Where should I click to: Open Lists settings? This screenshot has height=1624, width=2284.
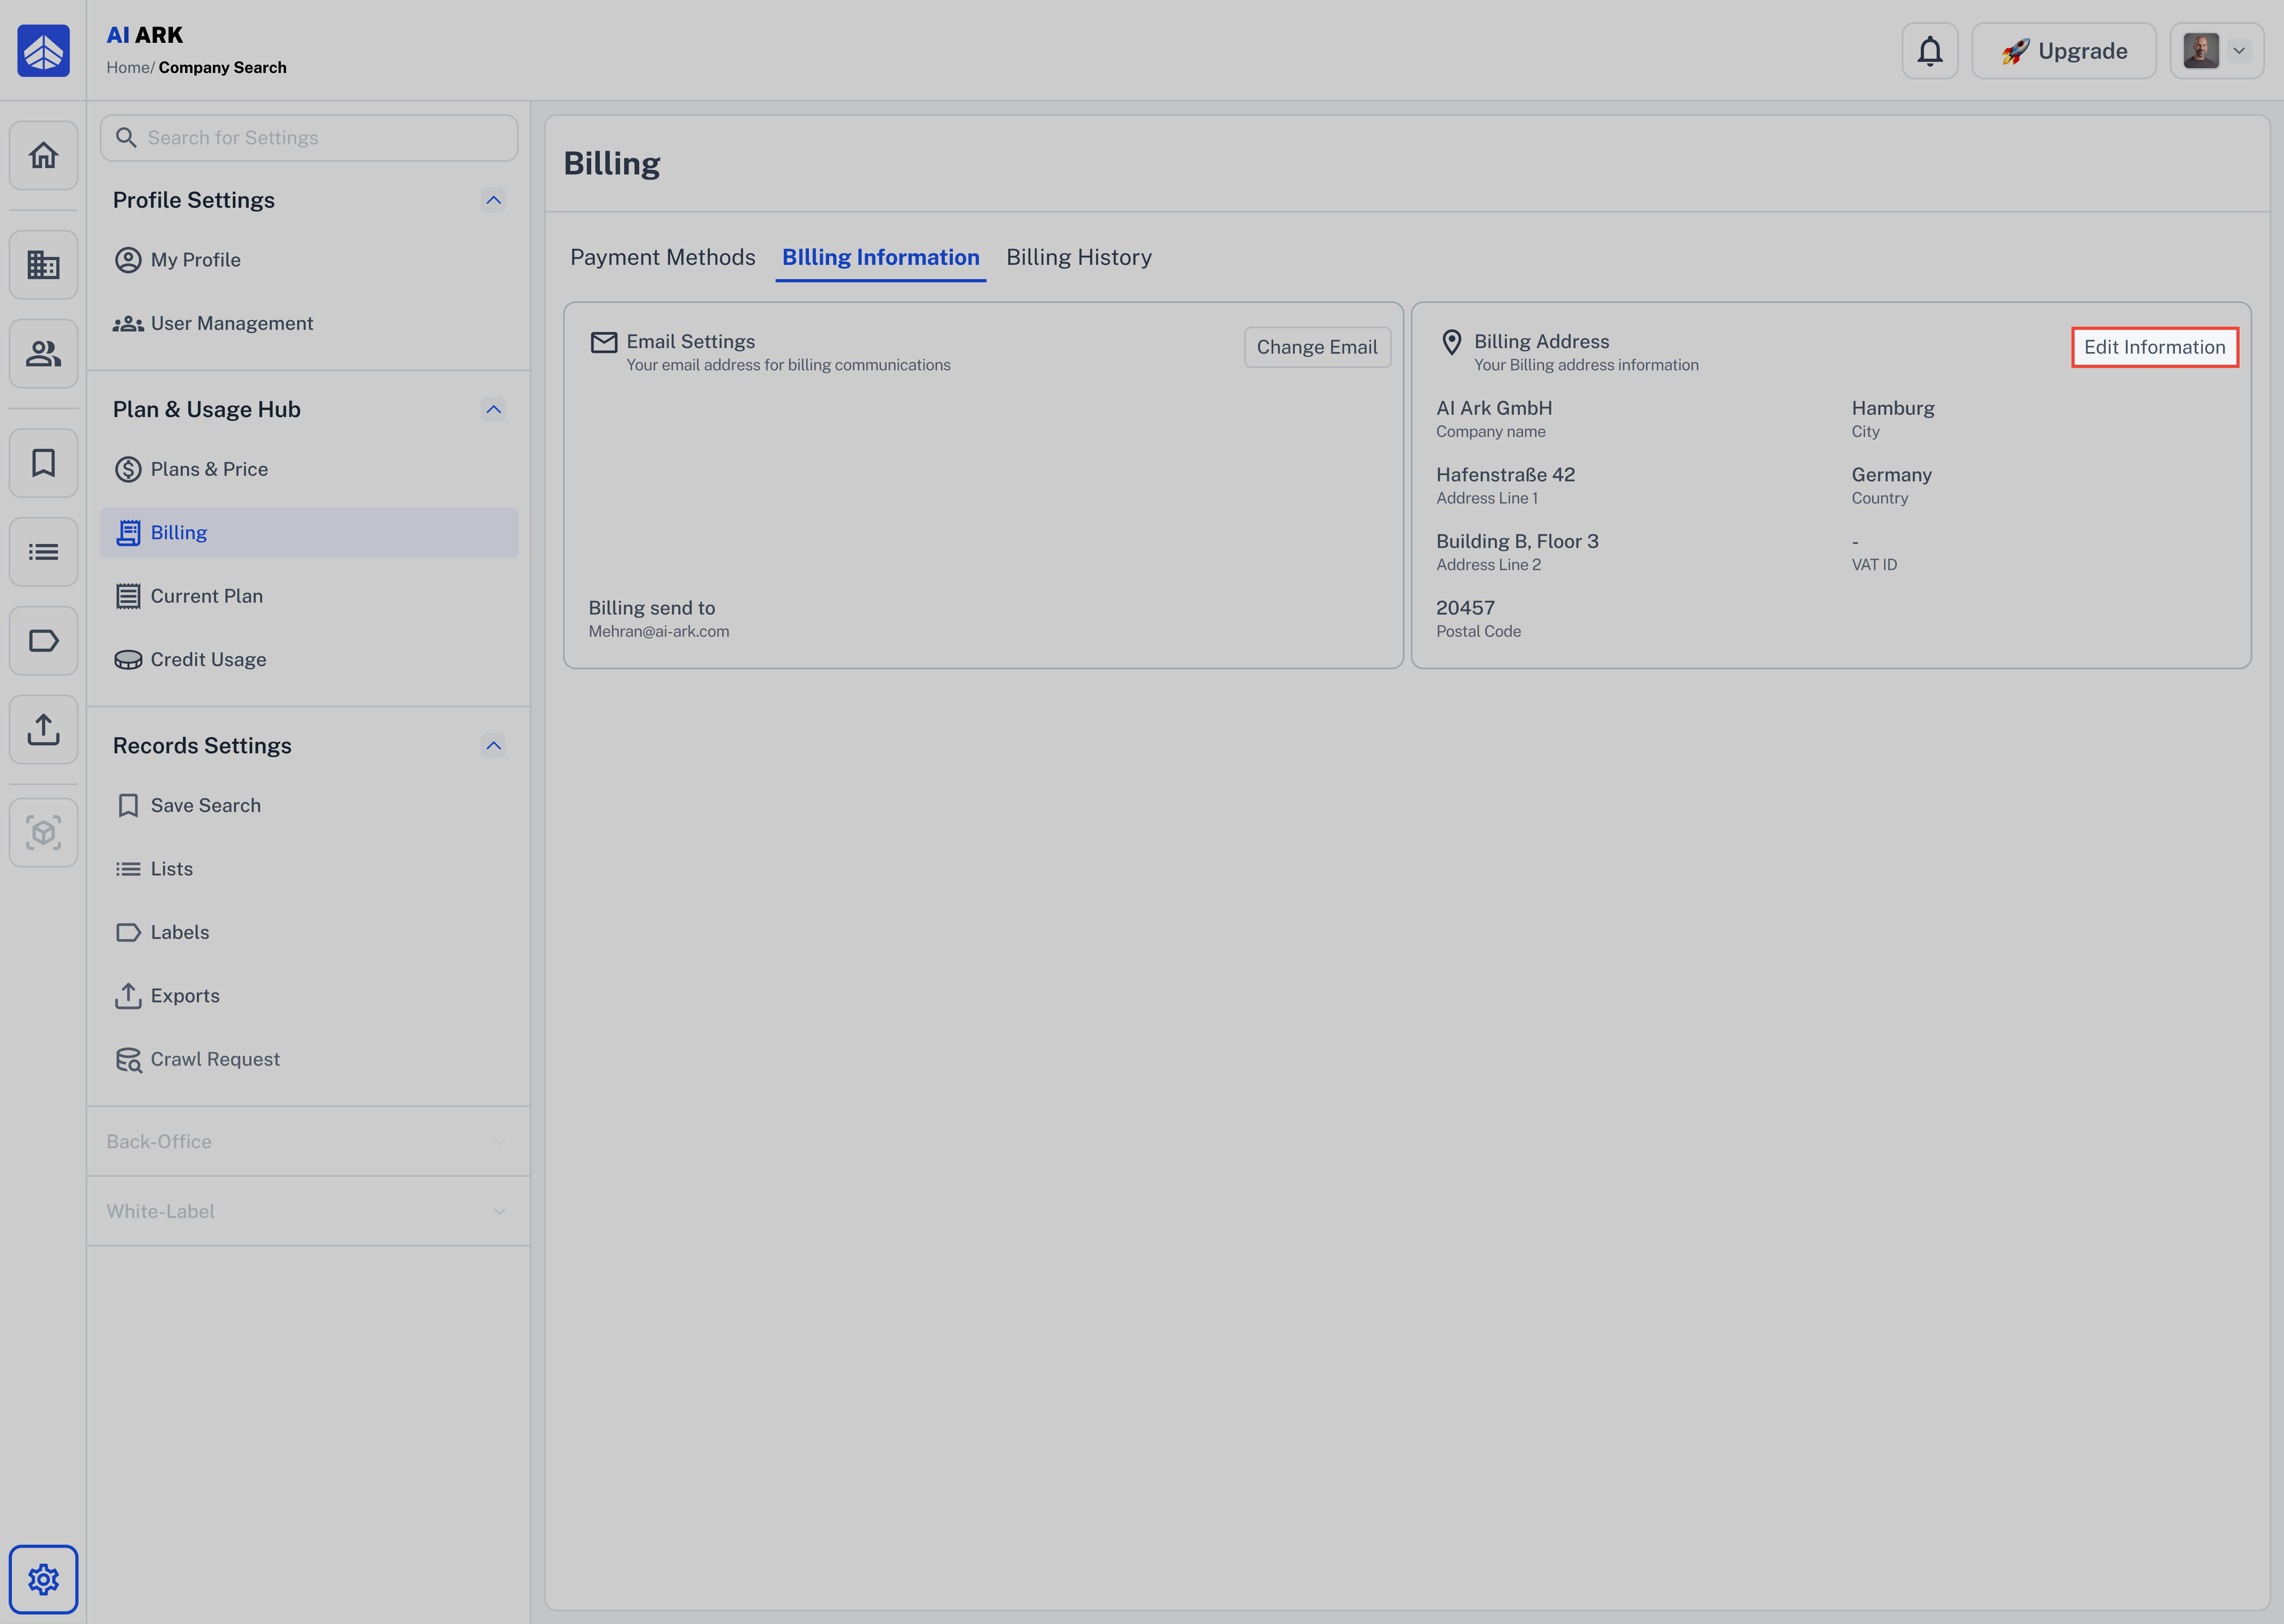[309, 869]
